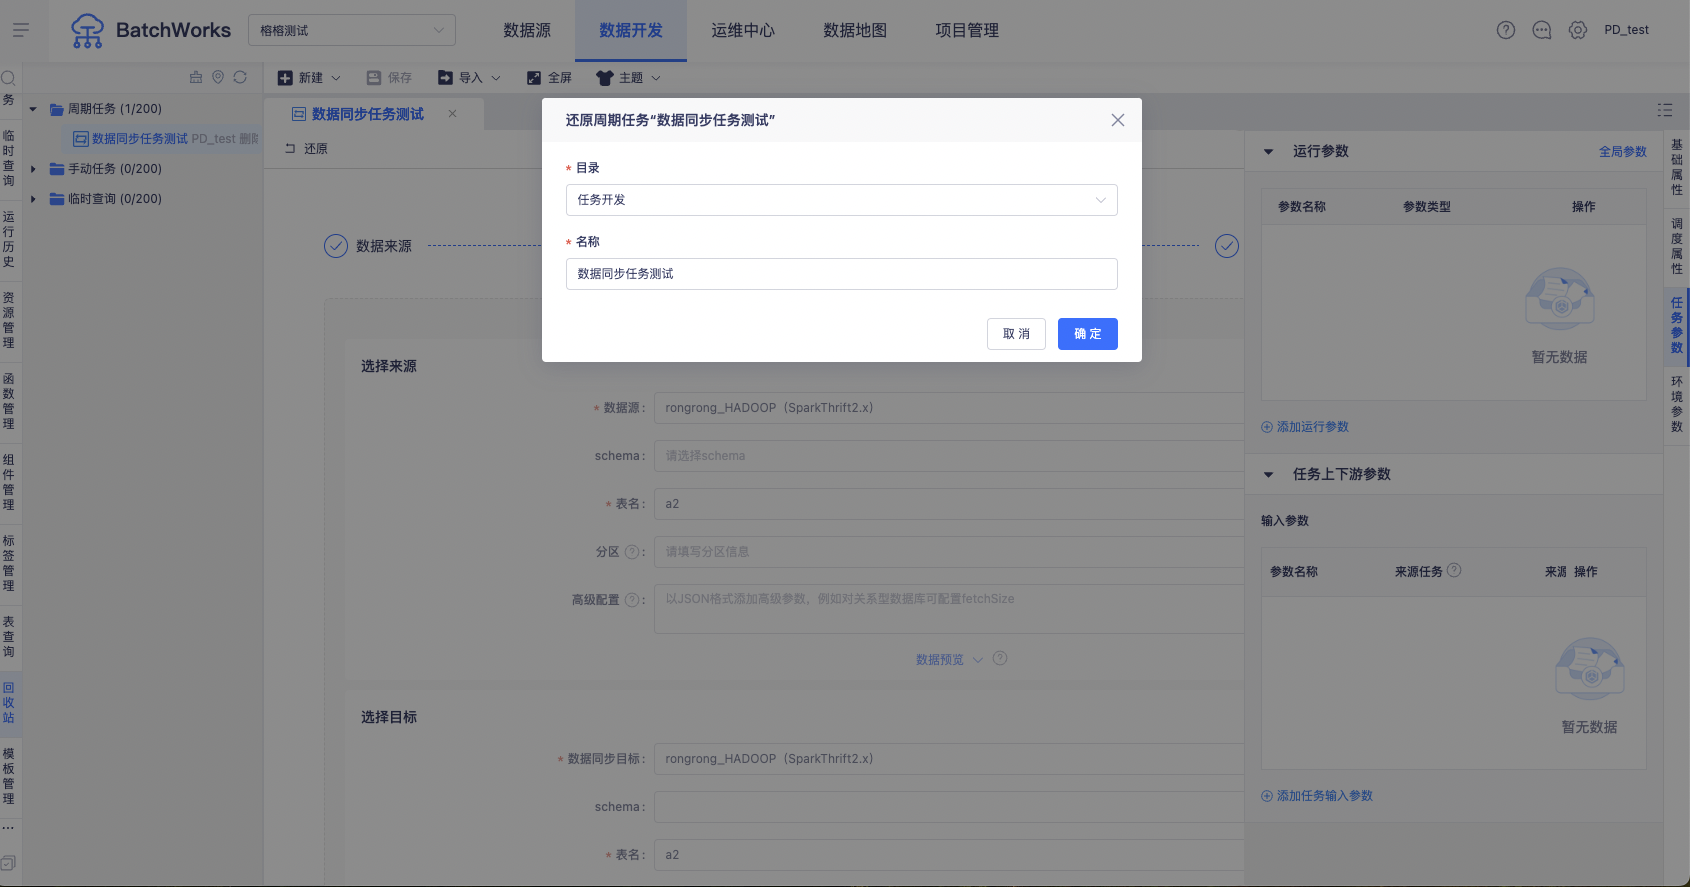Switch to 调度属性 right side tab
This screenshot has height=887, width=1690.
click(x=1677, y=246)
